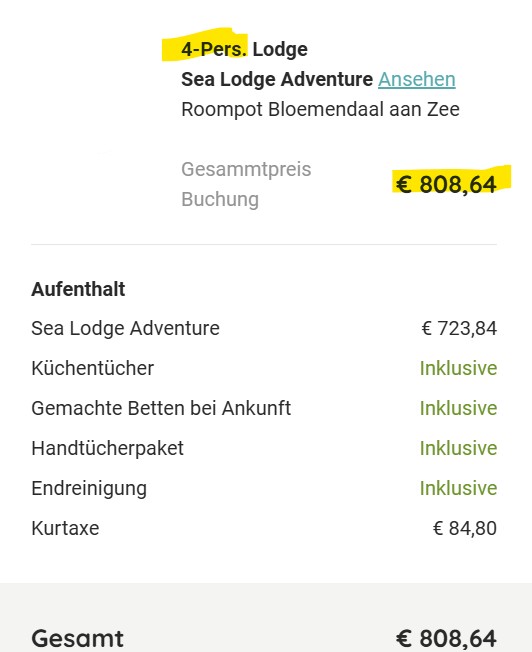Click the € 723,84 amount
Viewport: 532px width, 652px height.
click(459, 328)
